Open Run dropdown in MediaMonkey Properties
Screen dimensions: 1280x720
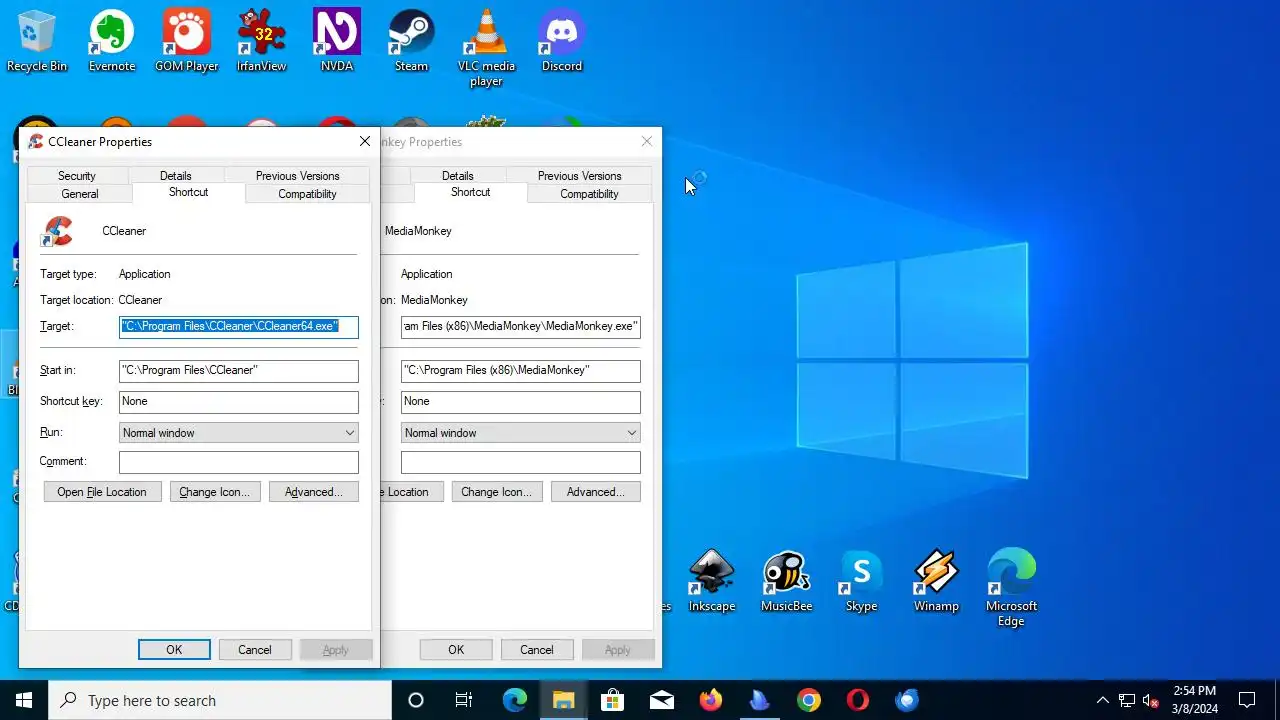(x=521, y=433)
